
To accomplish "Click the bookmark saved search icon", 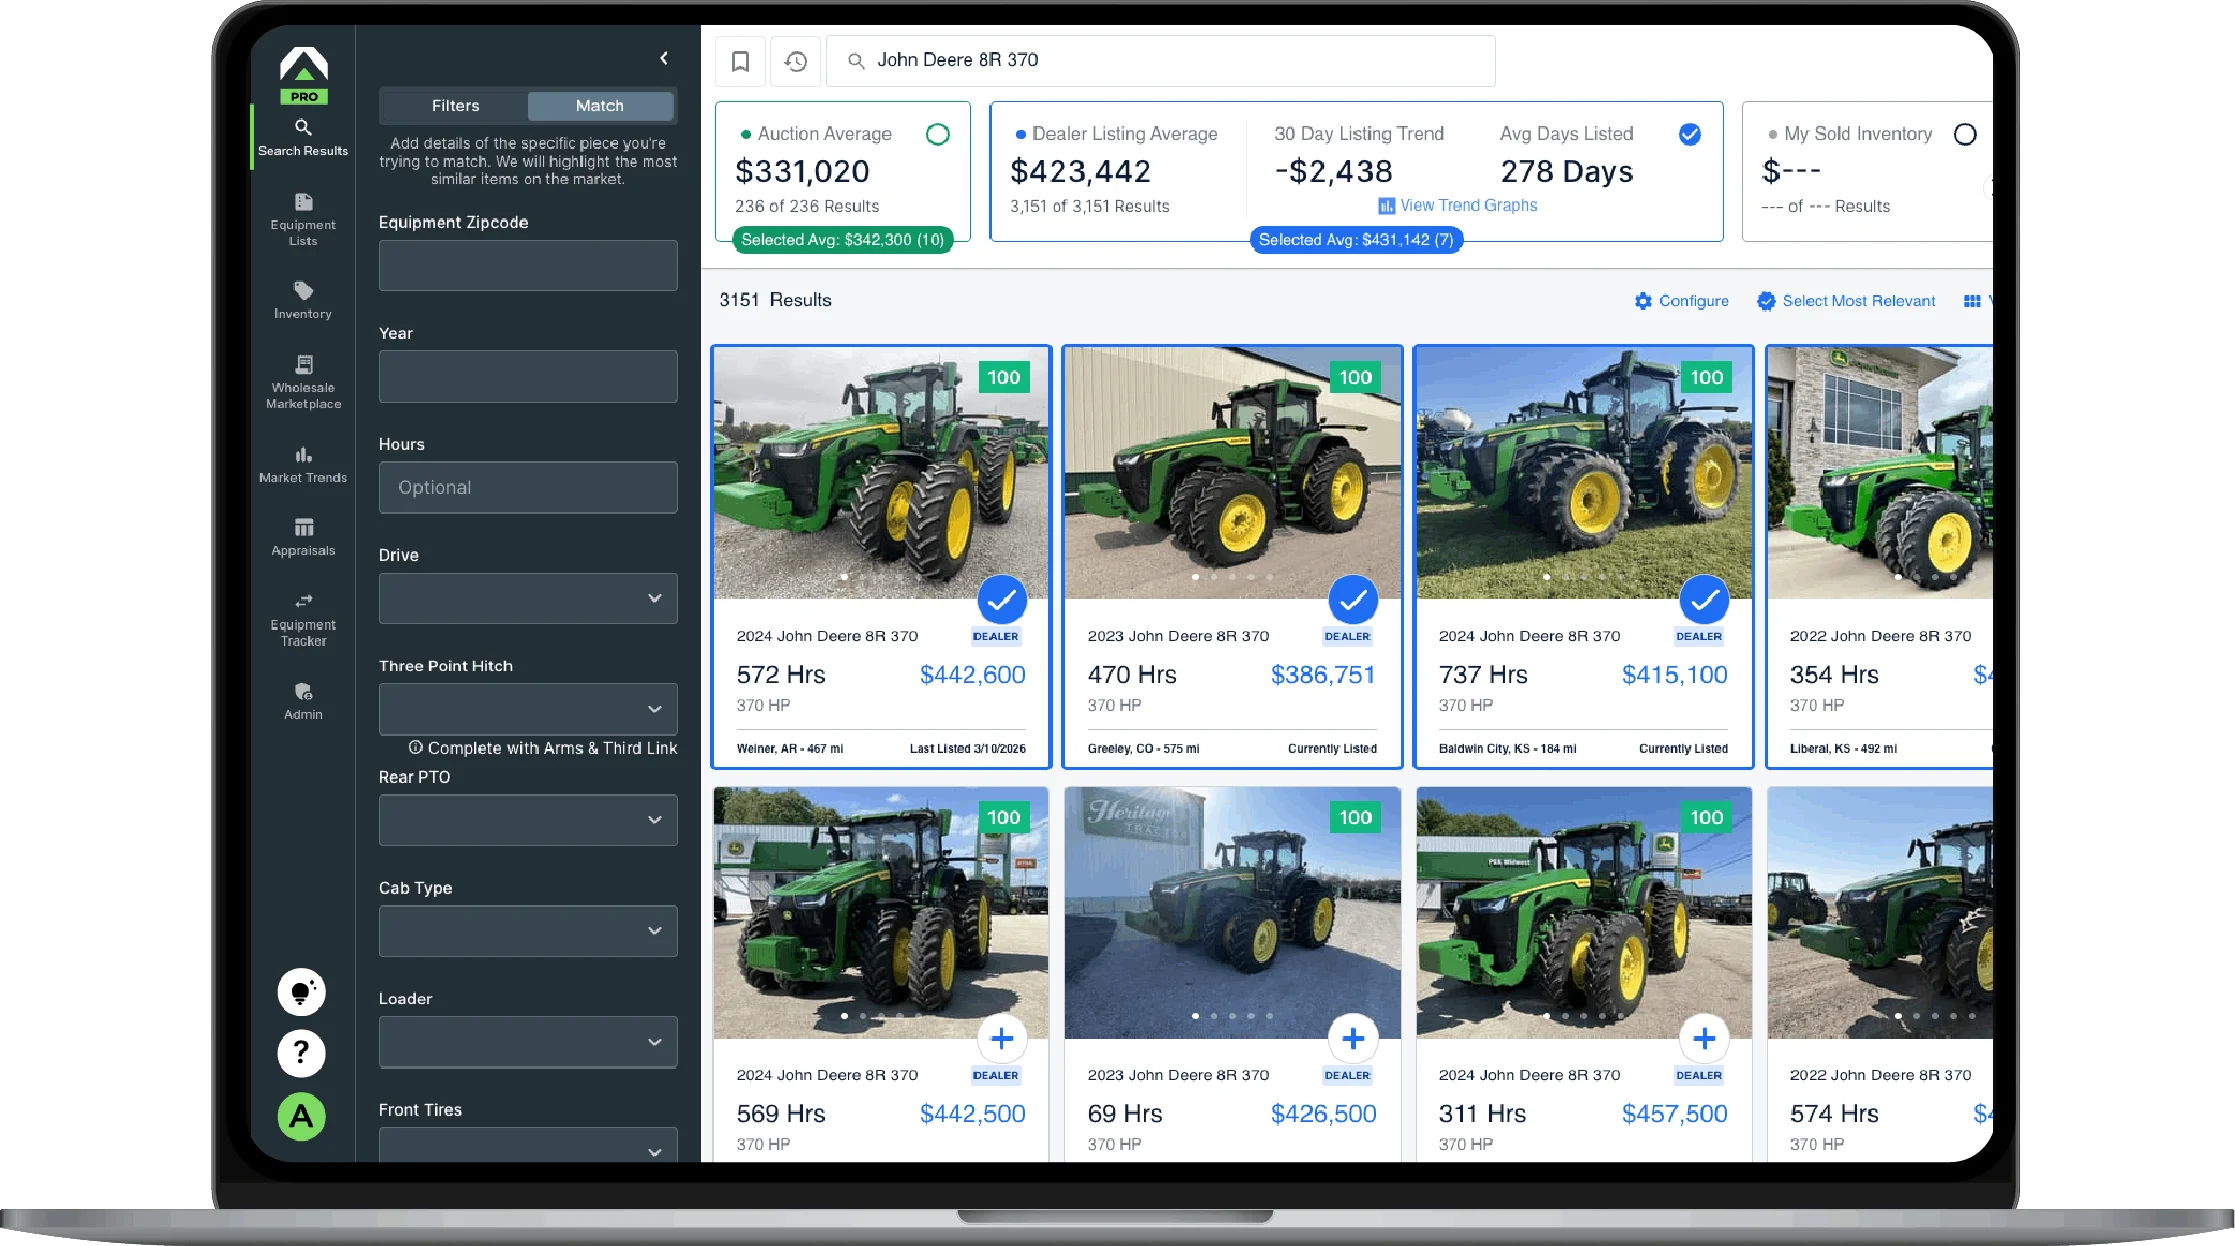I will 740,62.
